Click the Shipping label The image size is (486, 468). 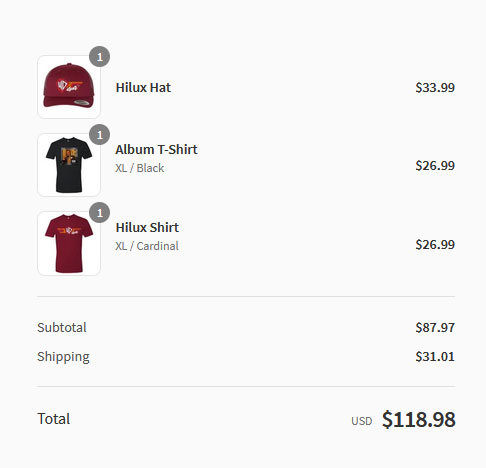click(x=63, y=357)
